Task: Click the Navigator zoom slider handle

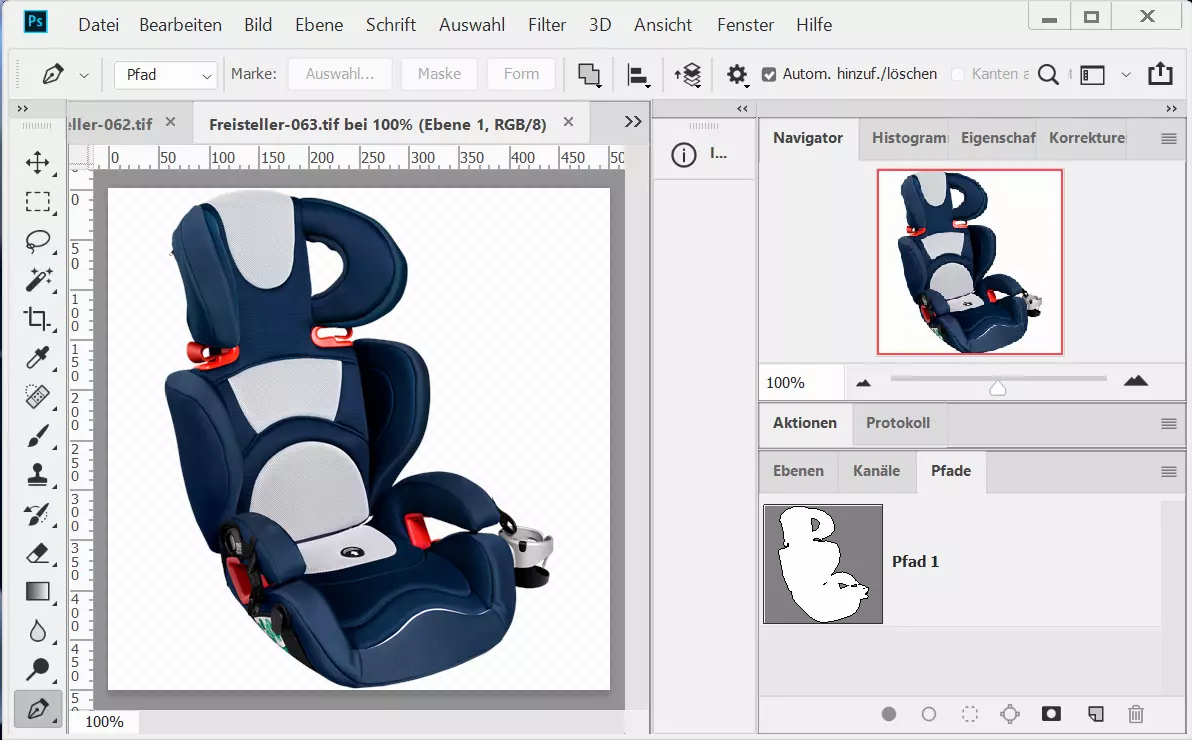Action: tap(997, 387)
